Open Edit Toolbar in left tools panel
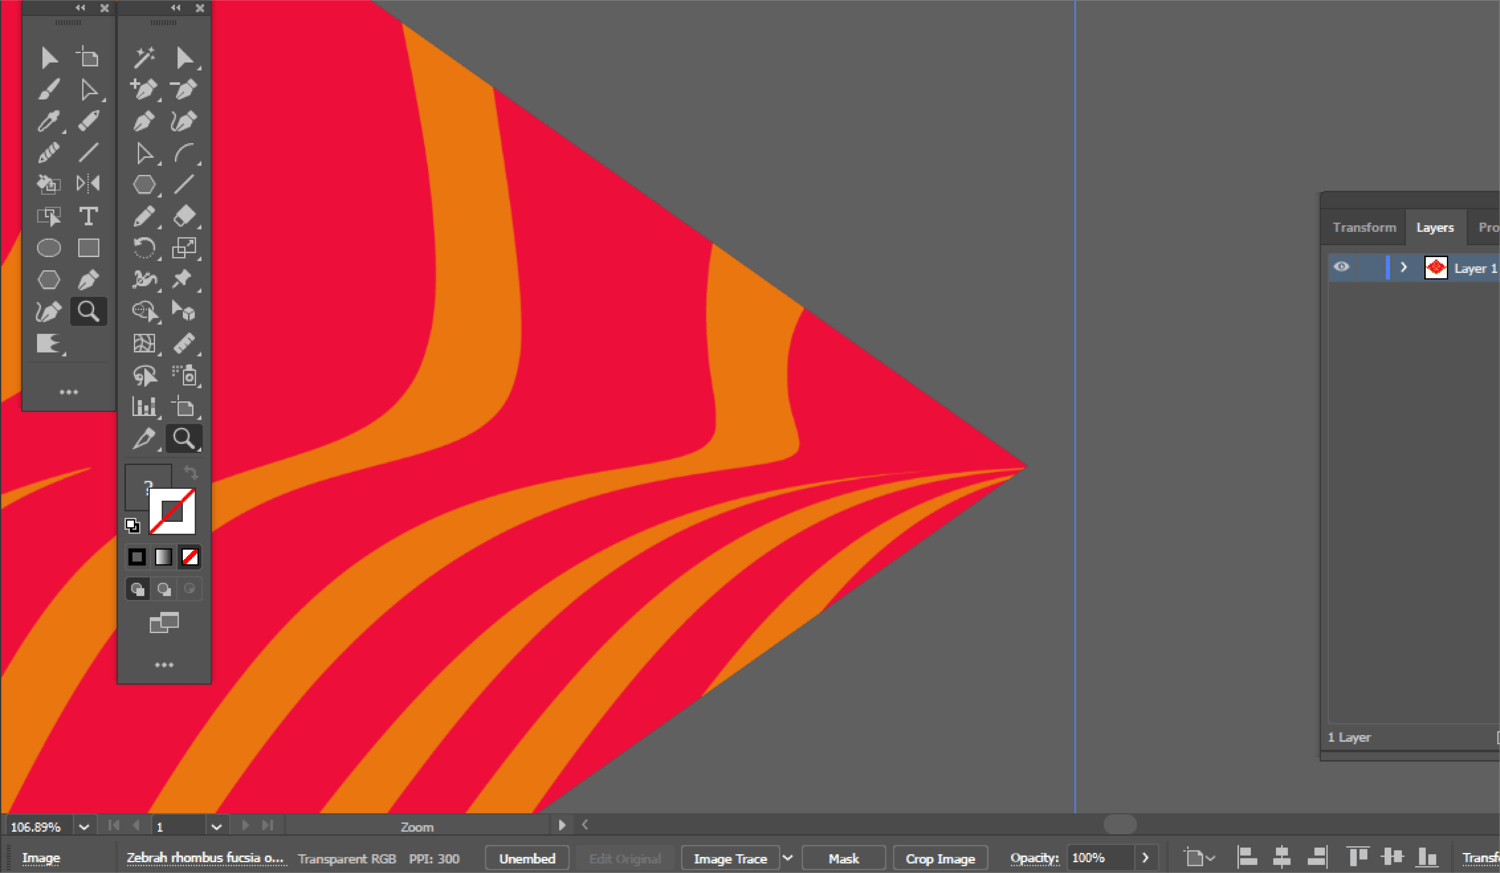 click(68, 392)
